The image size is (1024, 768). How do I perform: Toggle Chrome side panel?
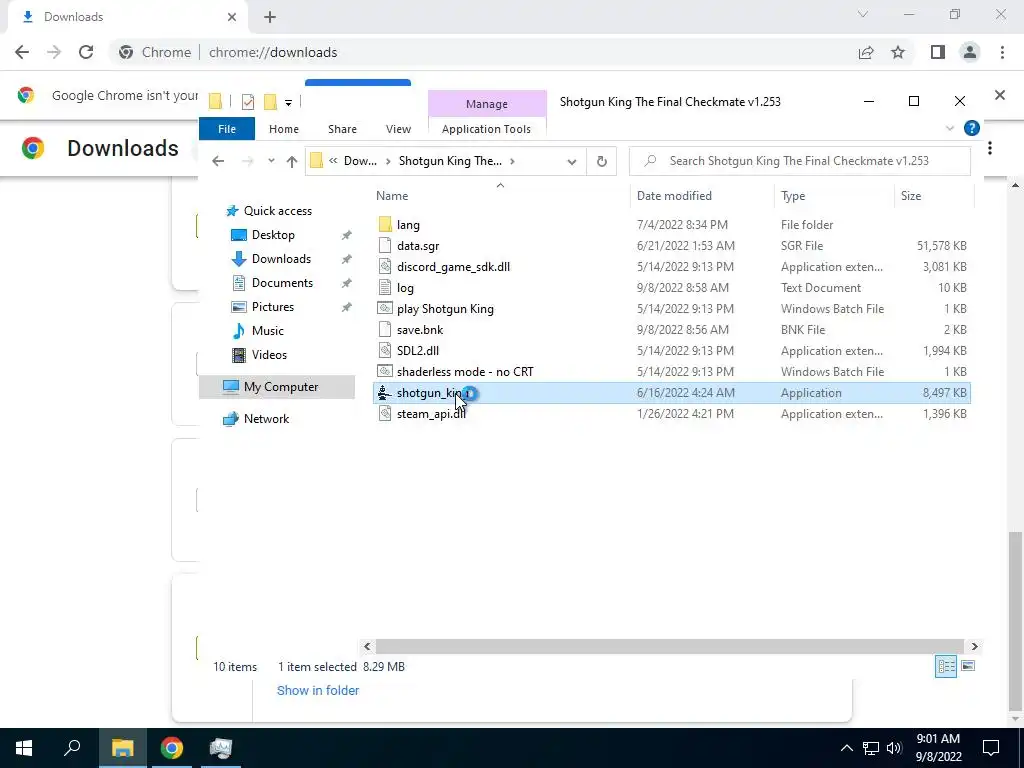coord(938,52)
